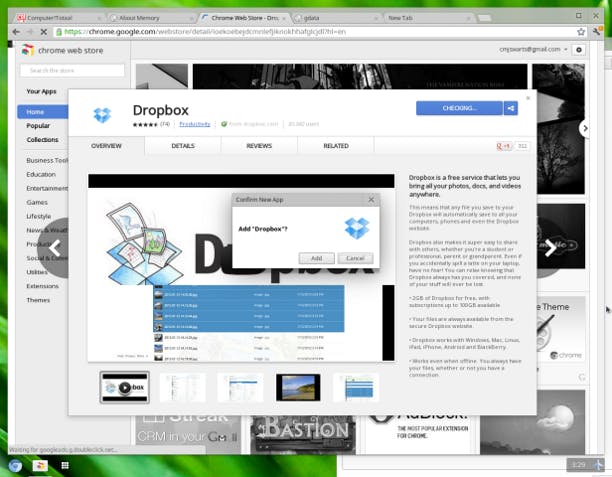
Task: Switch to ComputerTotaal browser tab
Action: coord(59,18)
